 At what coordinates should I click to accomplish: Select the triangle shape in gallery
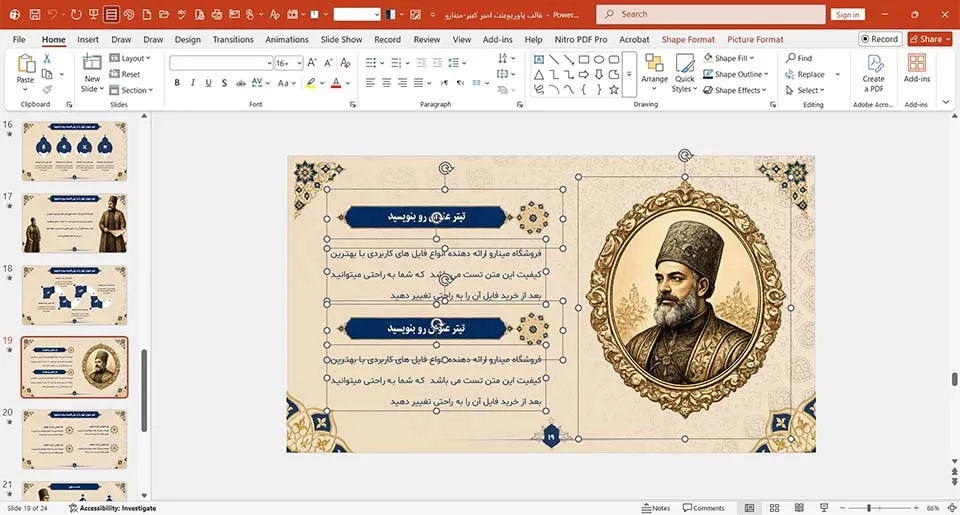539,75
